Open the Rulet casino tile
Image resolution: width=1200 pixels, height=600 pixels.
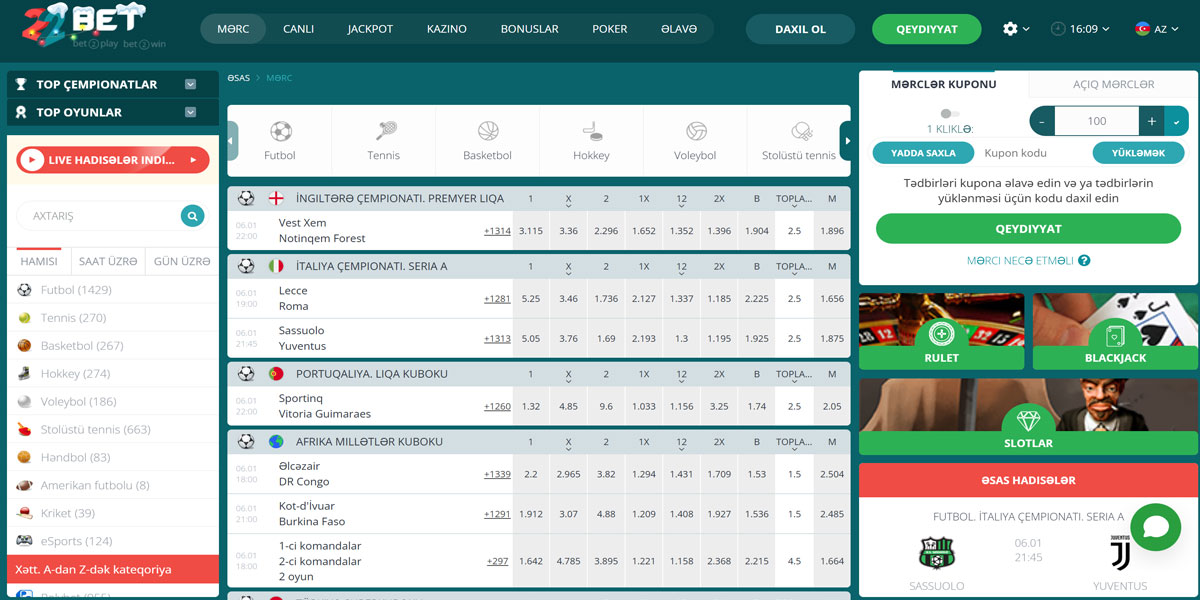941,335
